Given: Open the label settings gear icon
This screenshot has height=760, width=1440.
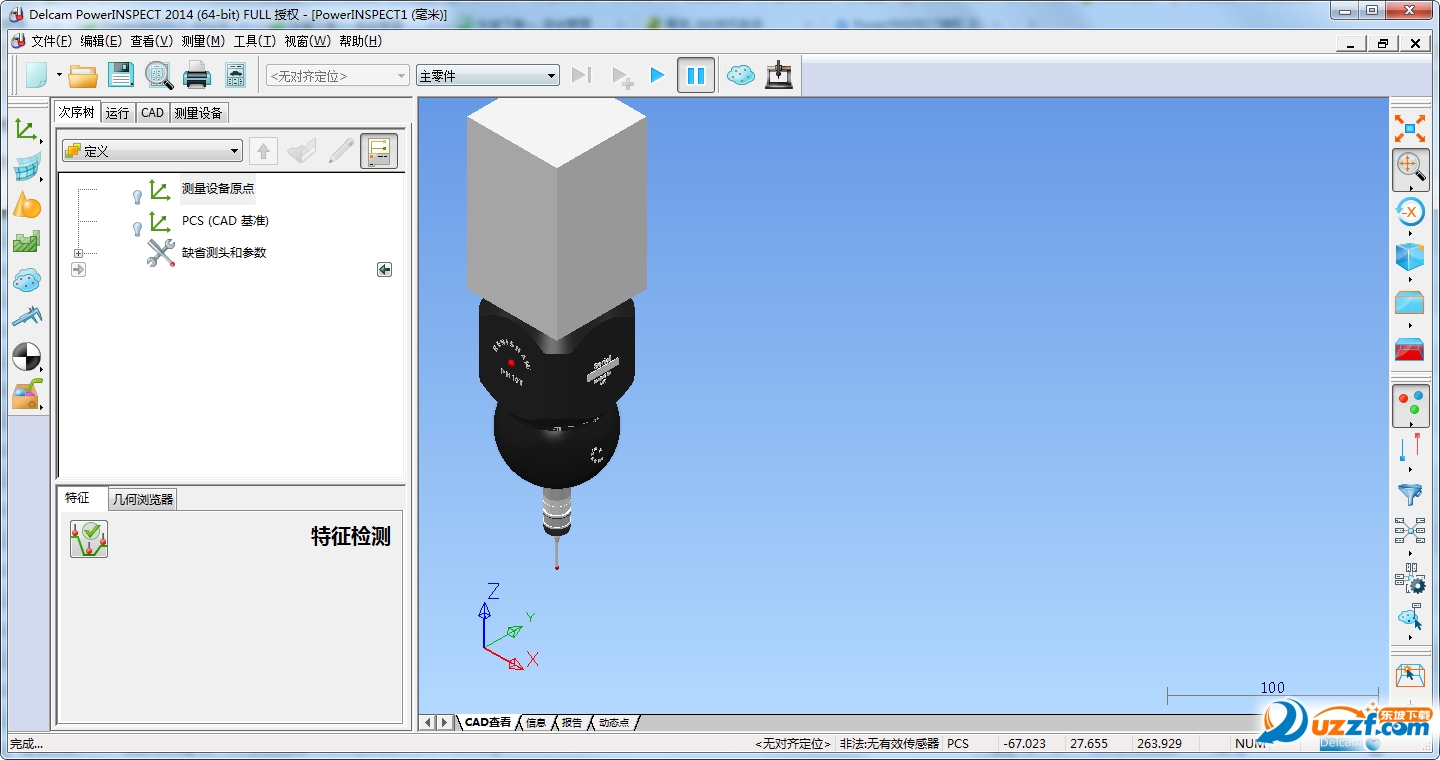Looking at the screenshot, I should tap(1410, 578).
